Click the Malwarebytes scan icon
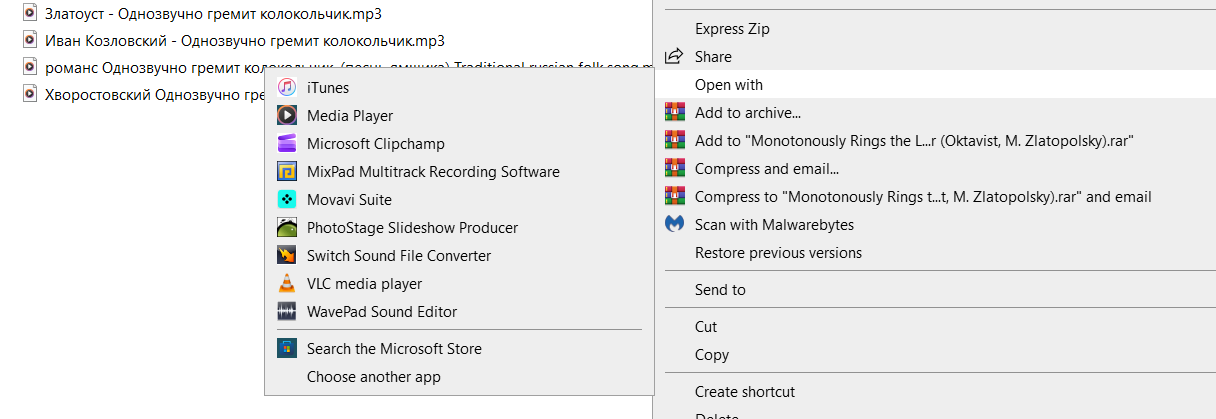 click(x=675, y=225)
